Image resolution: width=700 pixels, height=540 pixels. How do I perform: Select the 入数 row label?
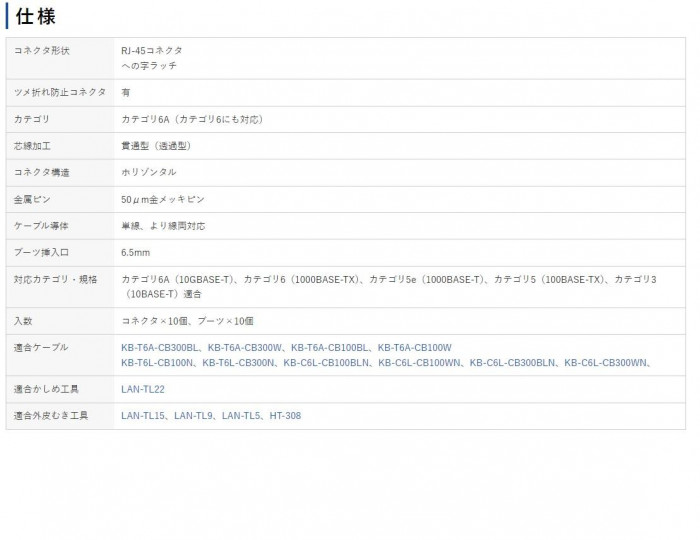pyautogui.click(x=23, y=321)
